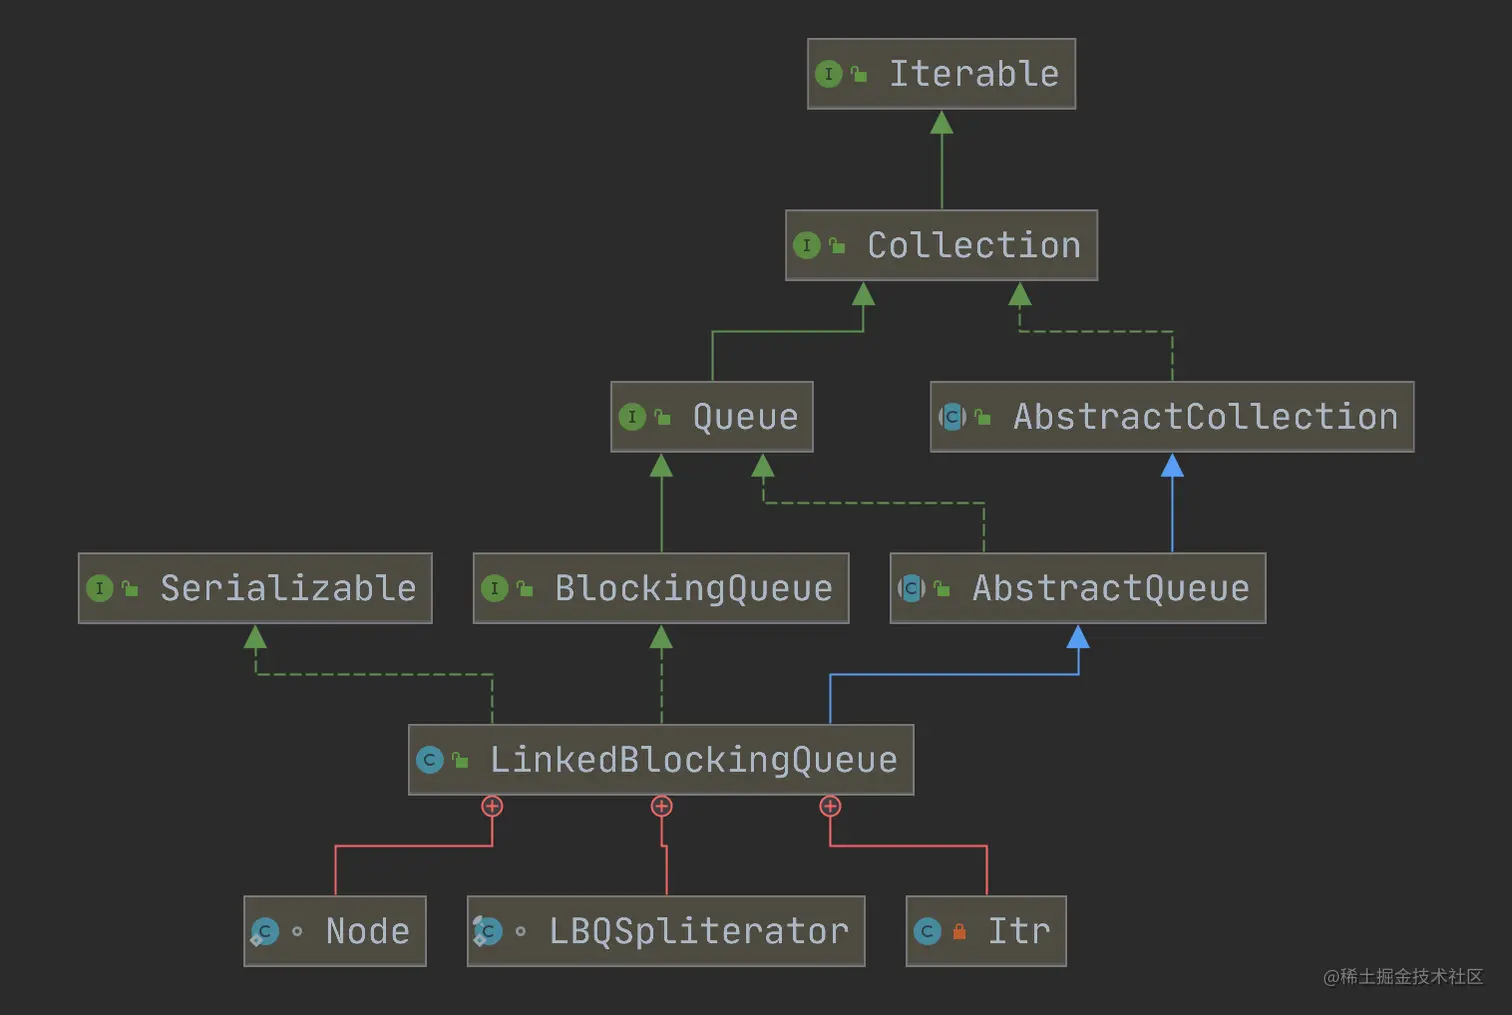Click the Serializable node label
This screenshot has height=1015, width=1512.
pyautogui.click(x=287, y=588)
